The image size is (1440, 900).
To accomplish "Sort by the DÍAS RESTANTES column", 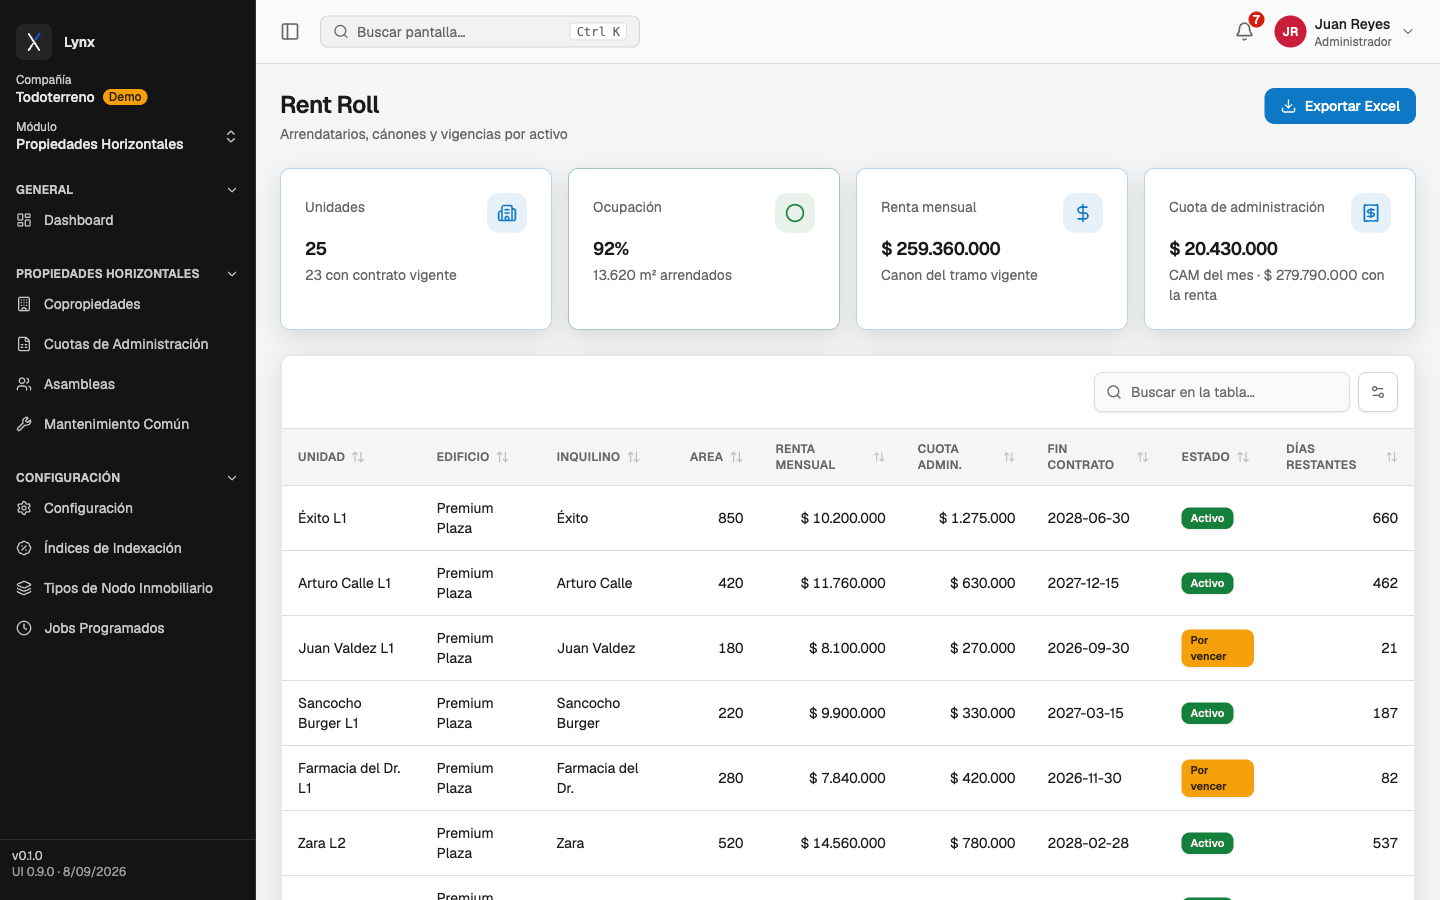I will point(1342,457).
